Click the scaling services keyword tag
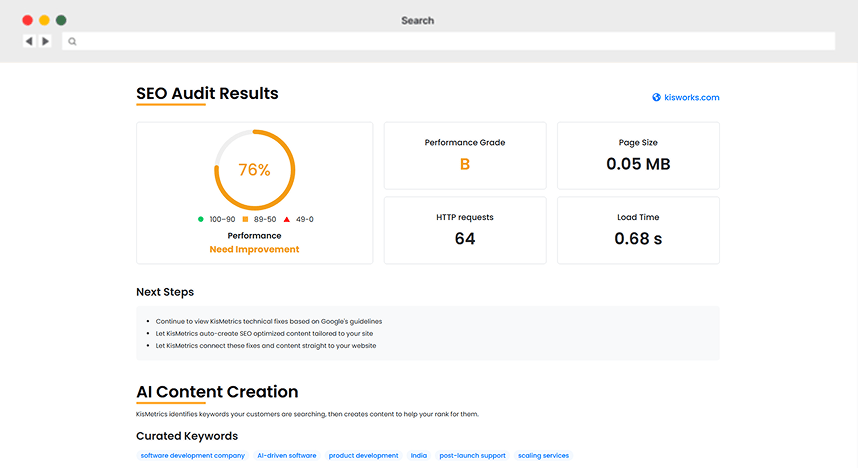Viewport: 858px width, 468px height. (543, 455)
